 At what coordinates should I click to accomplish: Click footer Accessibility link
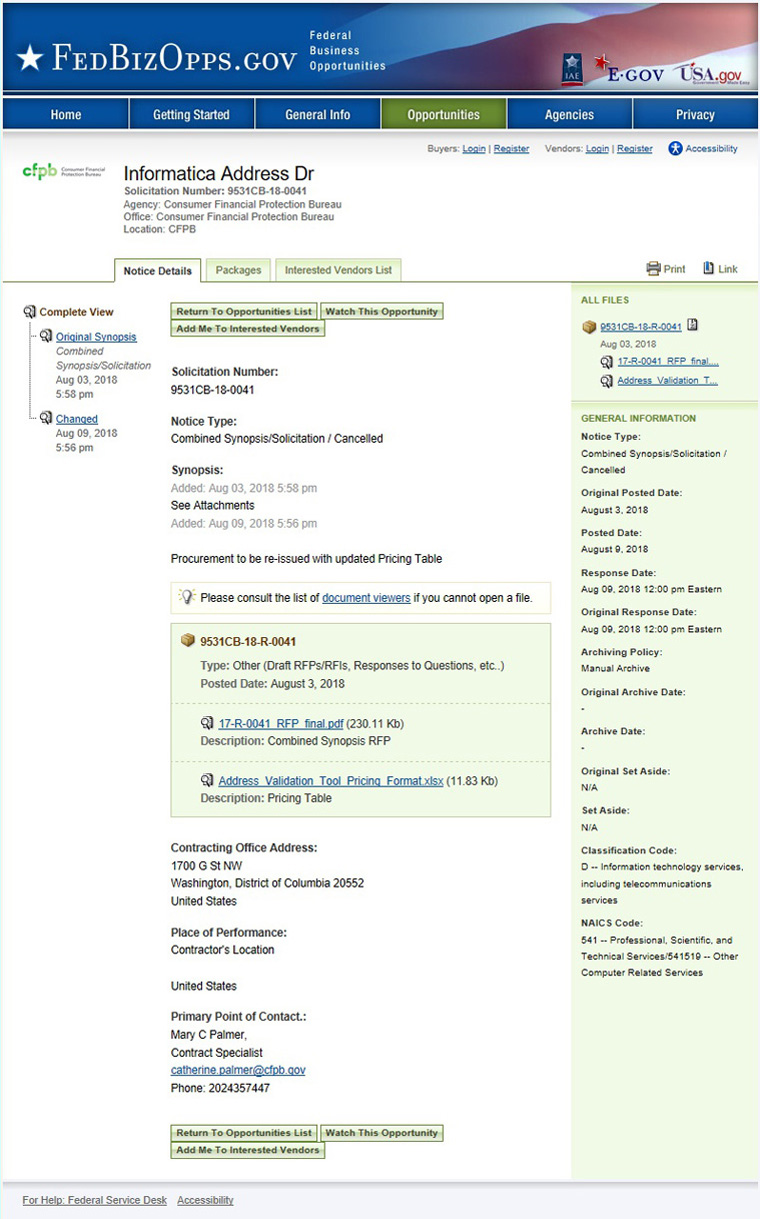pos(205,1200)
